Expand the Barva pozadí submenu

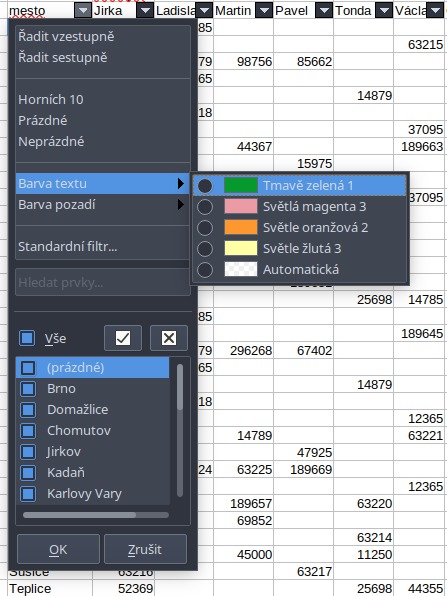pyautogui.click(x=103, y=205)
